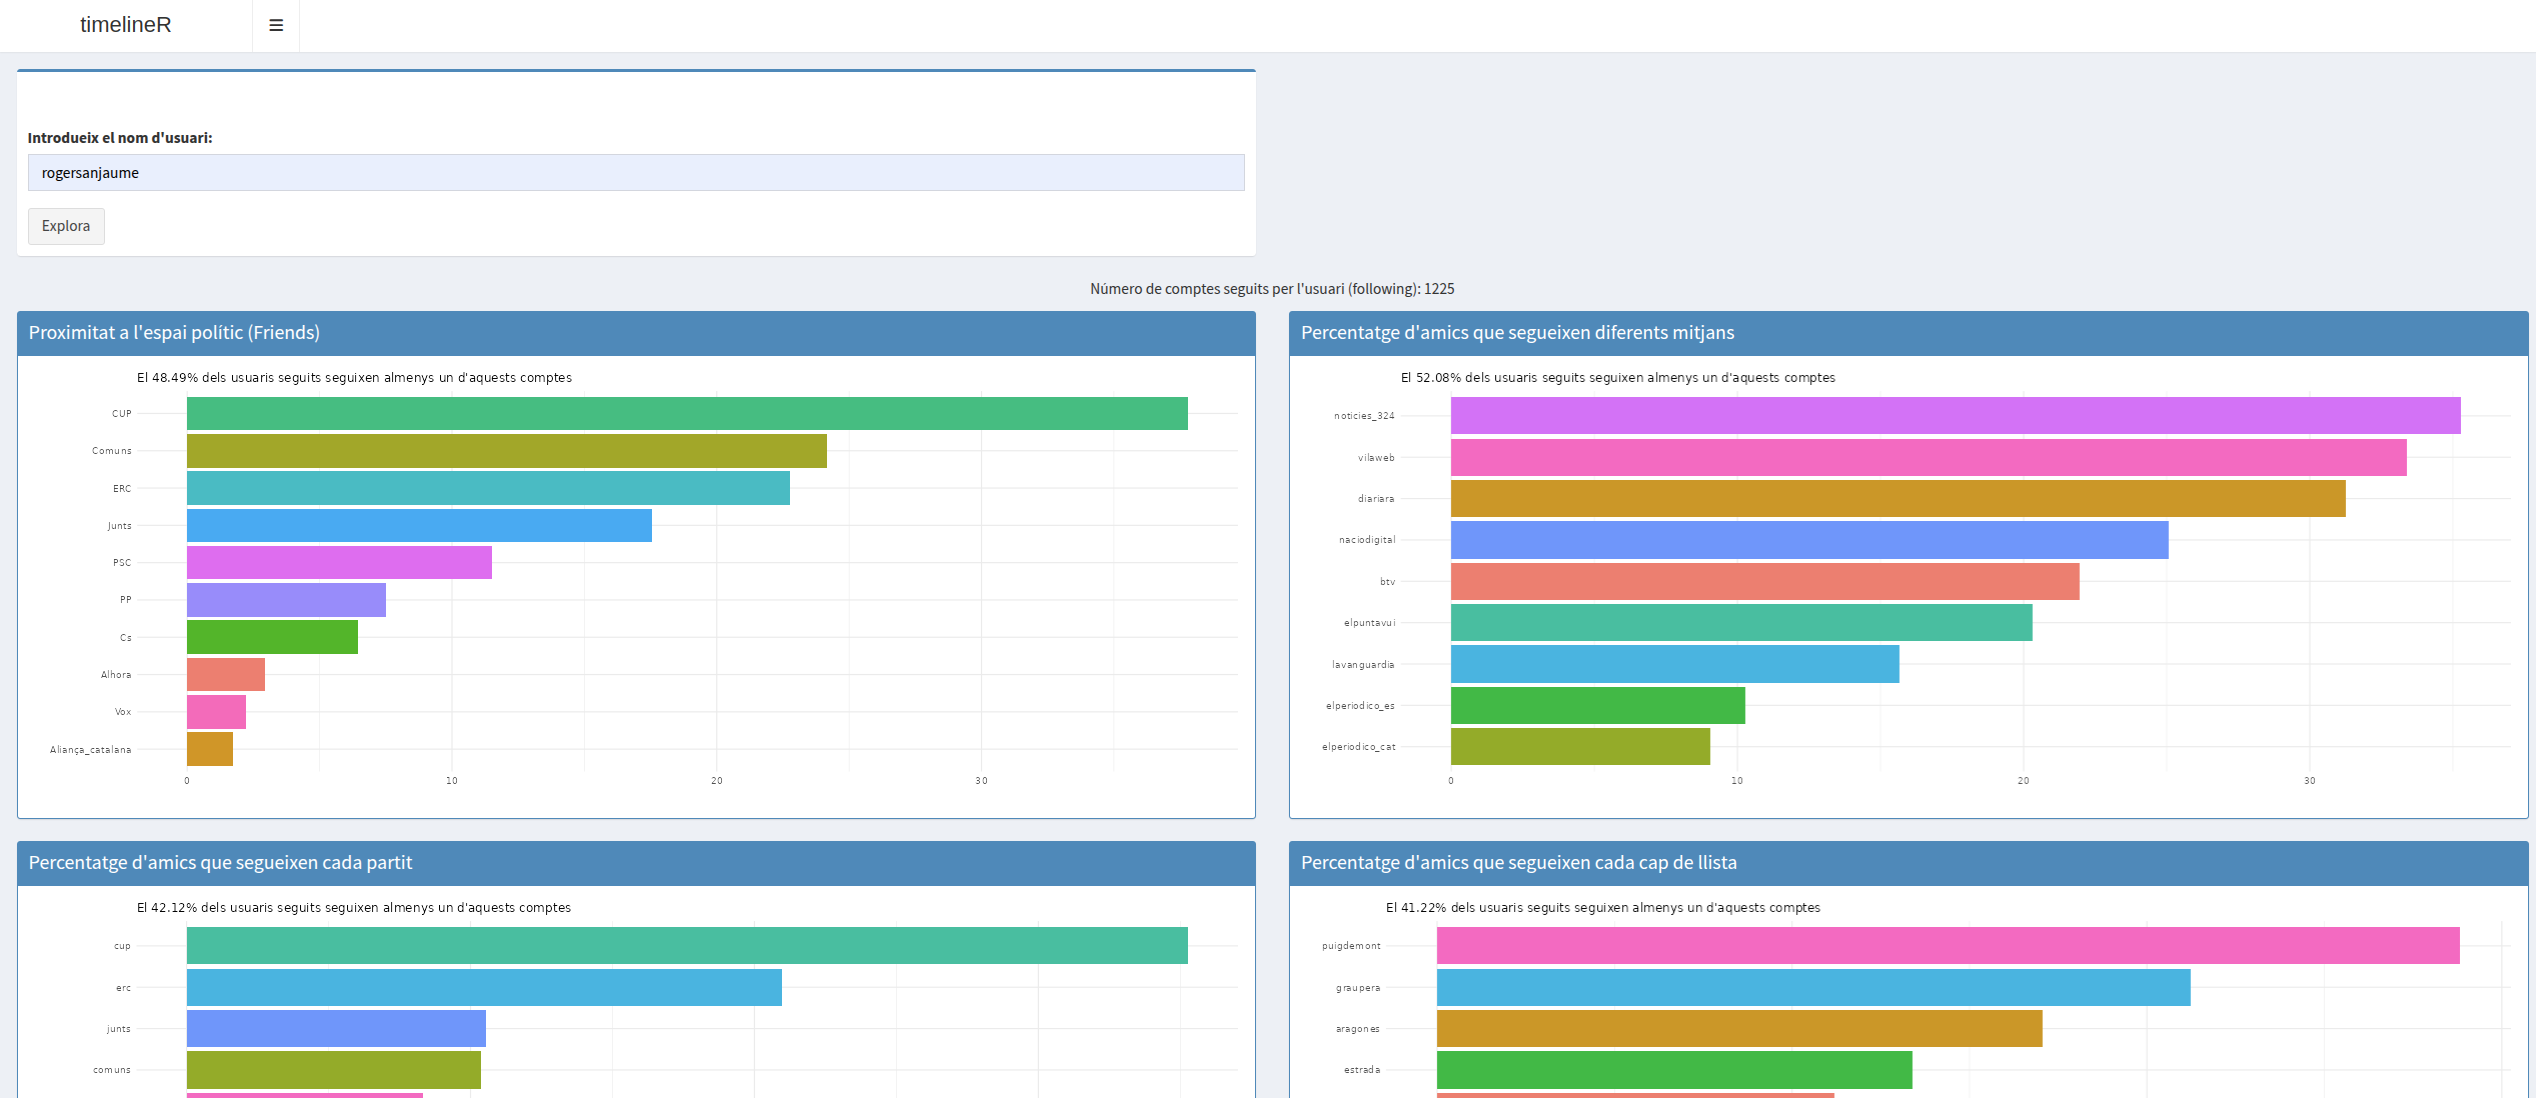
Task: Click the ERC teal bar
Action: pyautogui.click(x=488, y=488)
